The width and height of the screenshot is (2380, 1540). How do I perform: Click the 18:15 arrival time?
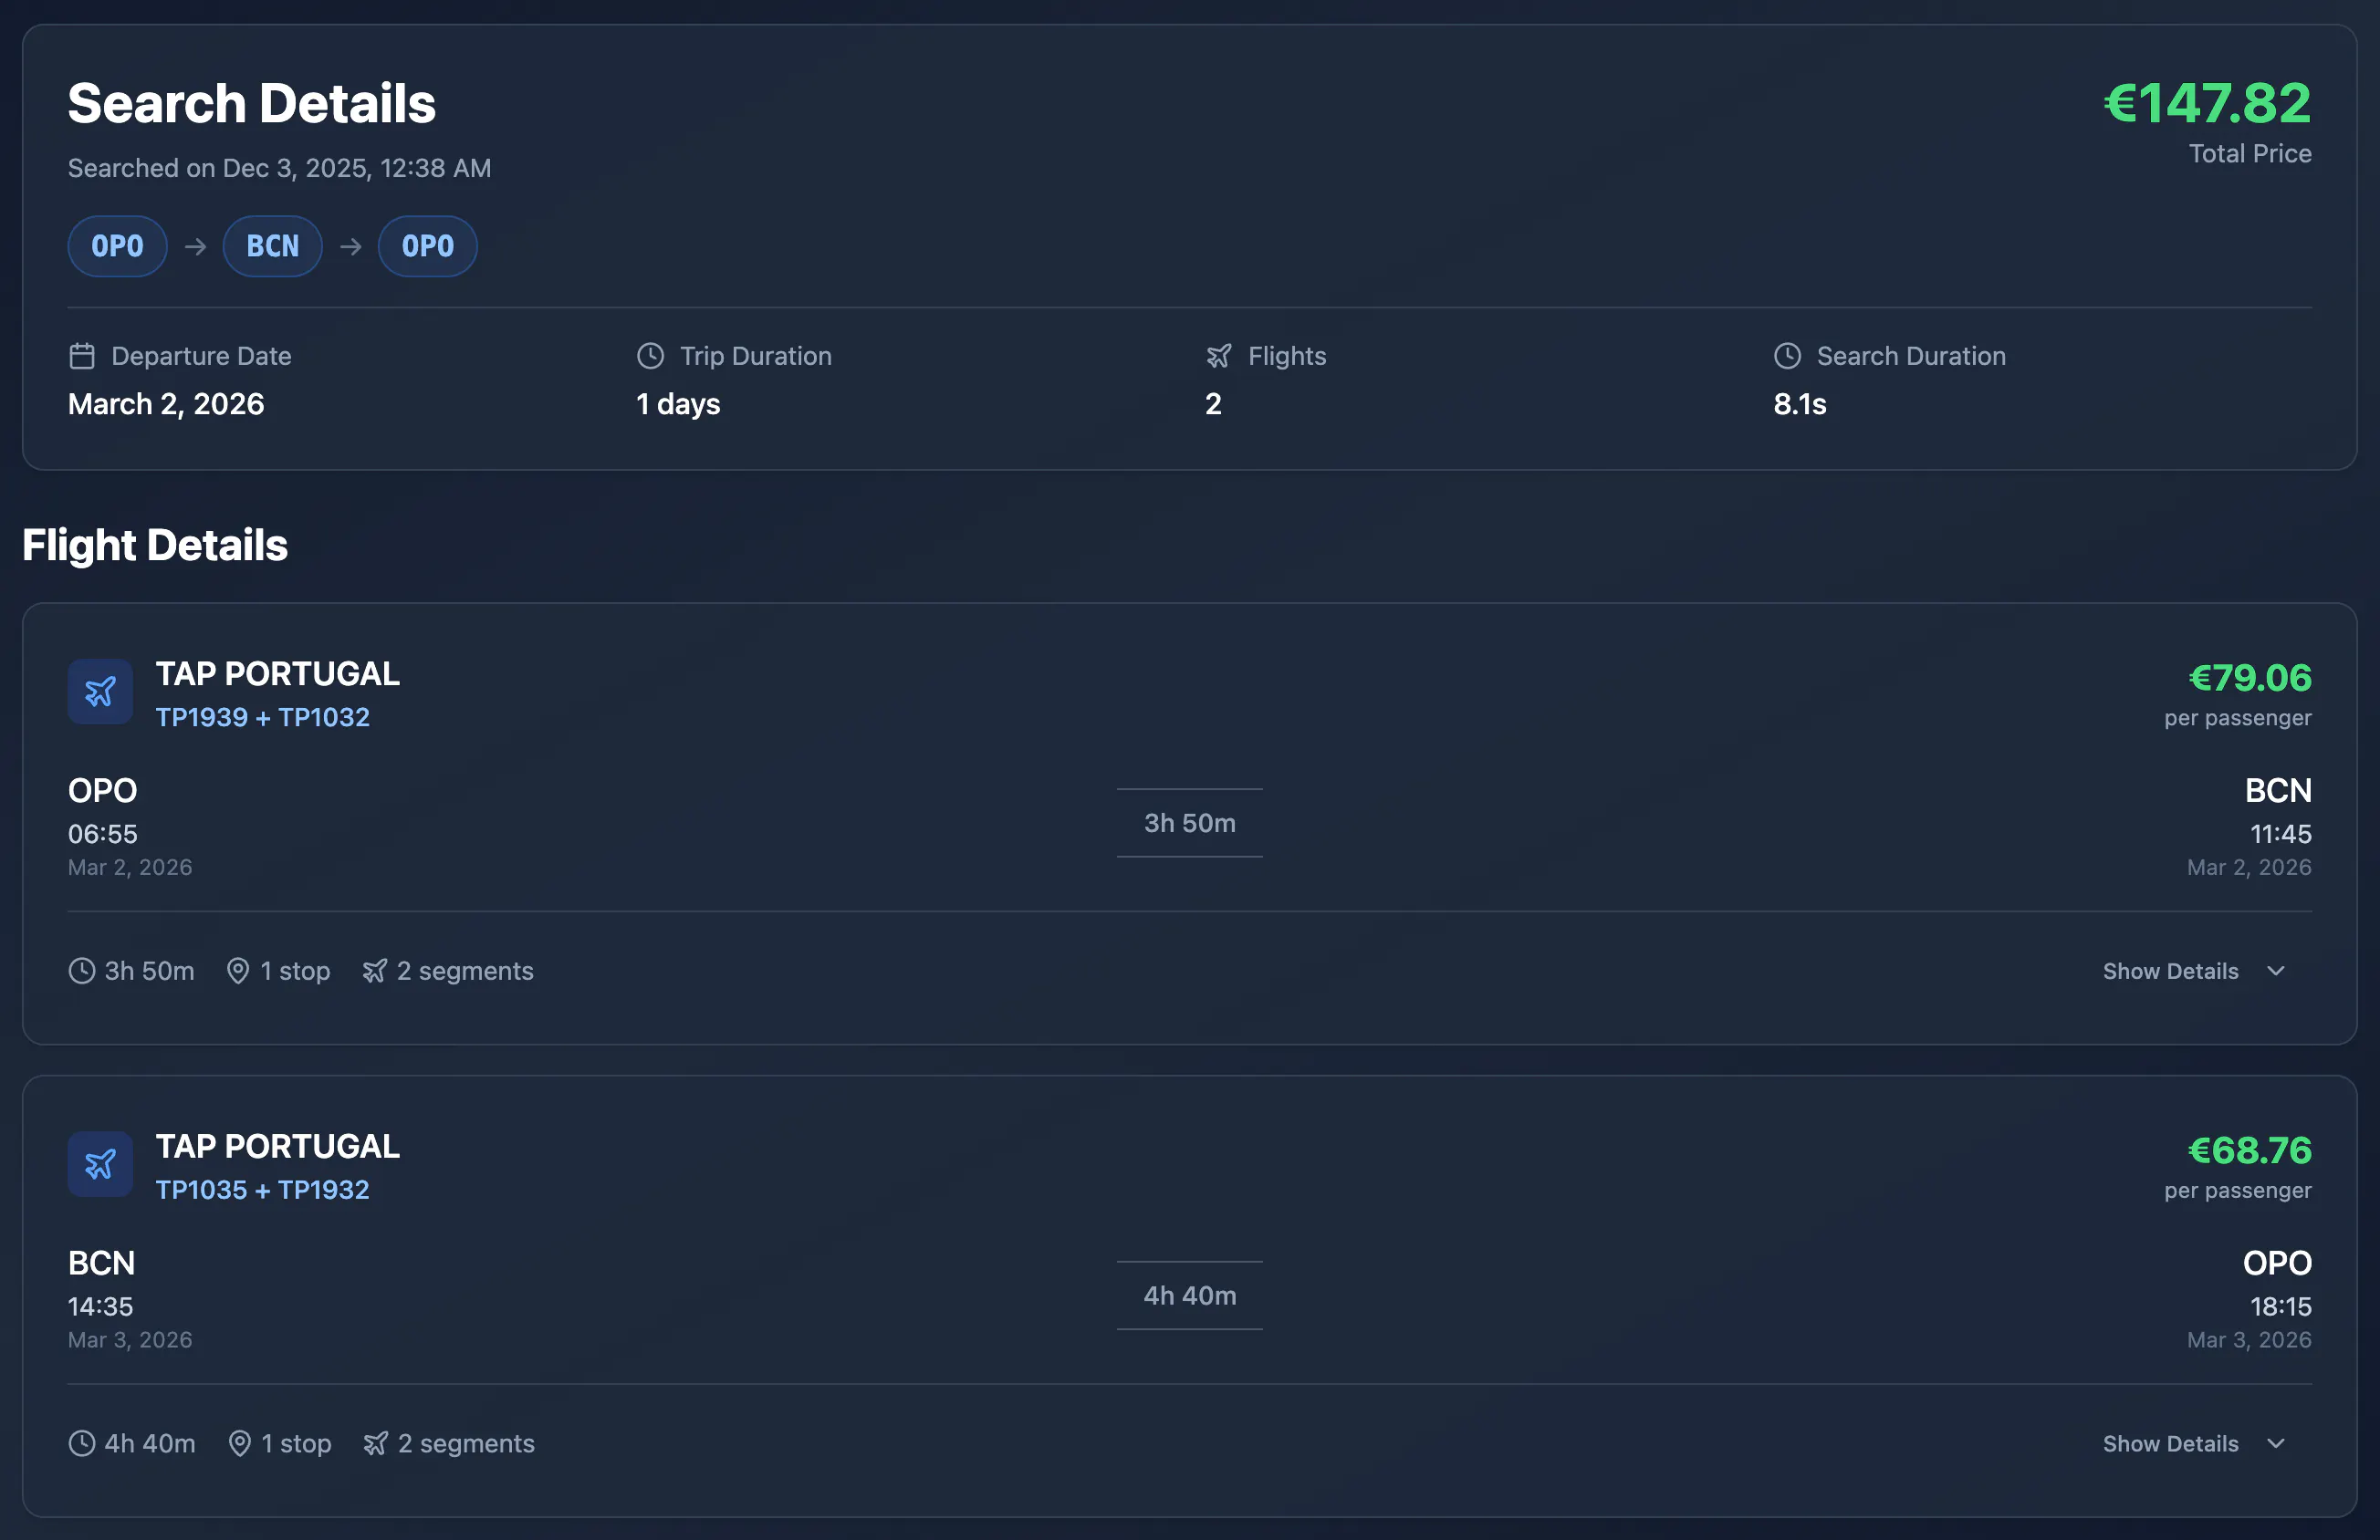2281,1307
